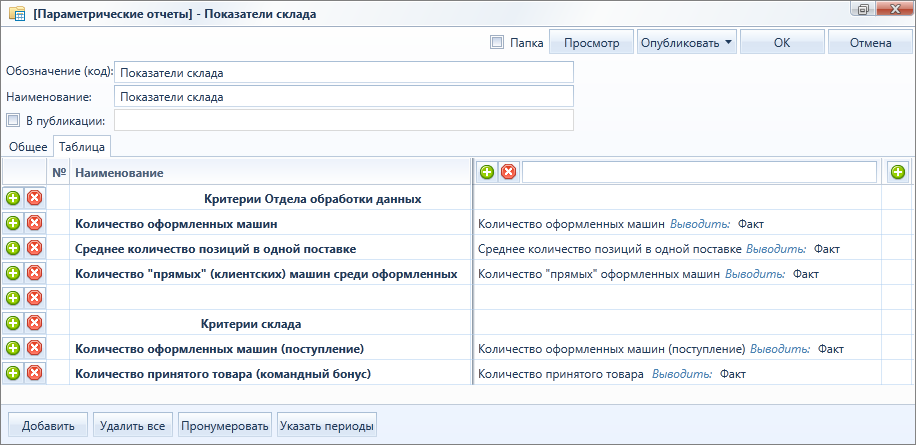Delete the empty table row
The width and height of the screenshot is (916, 445).
point(34,298)
